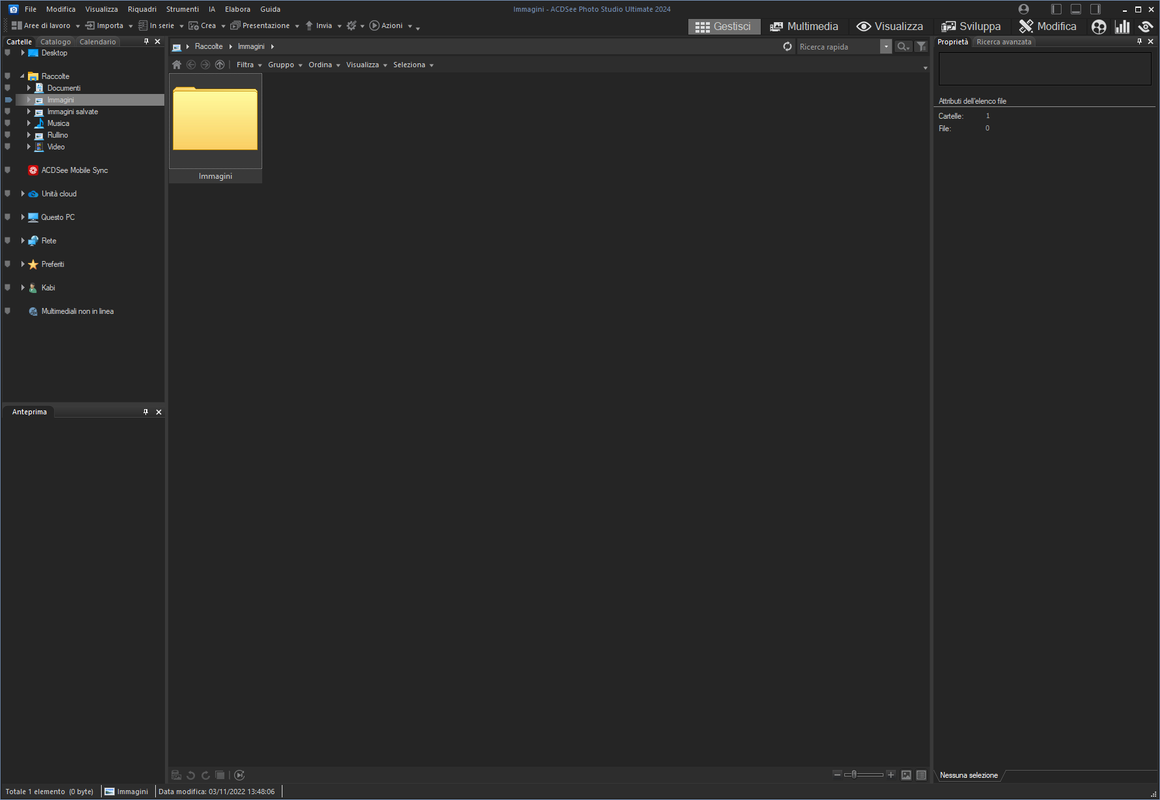The image size is (1160, 800).
Task: Switch to the Ricerca avanzata tab
Action: pos(1003,42)
